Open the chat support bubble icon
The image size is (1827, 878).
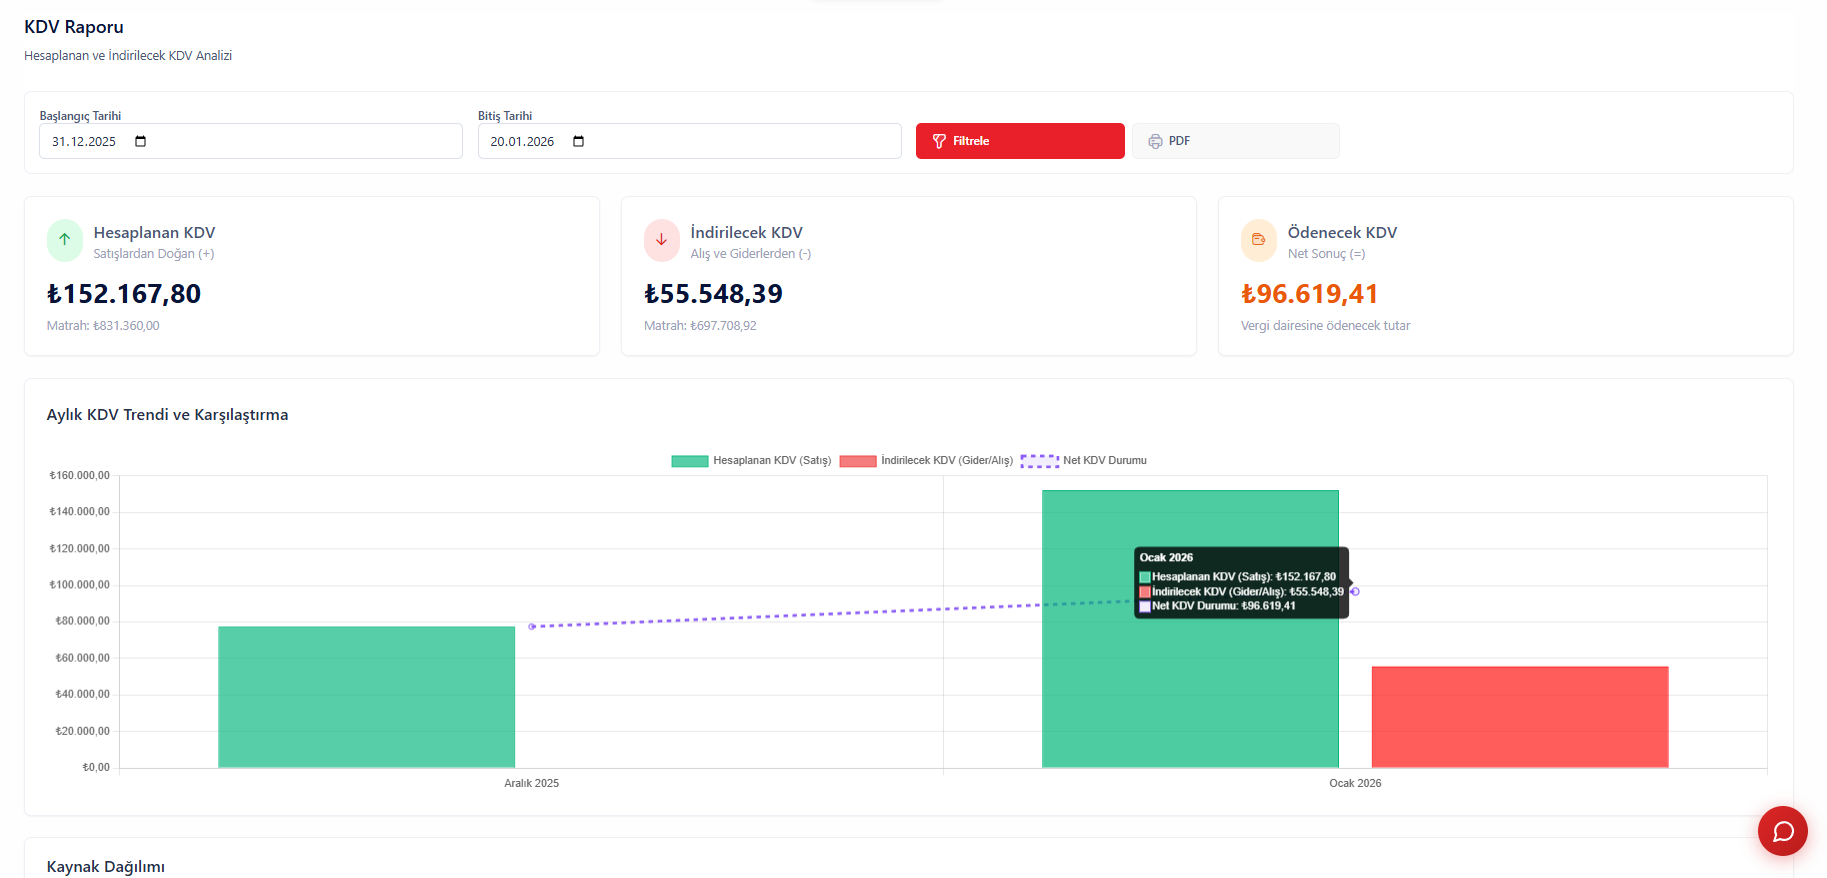pos(1782,831)
